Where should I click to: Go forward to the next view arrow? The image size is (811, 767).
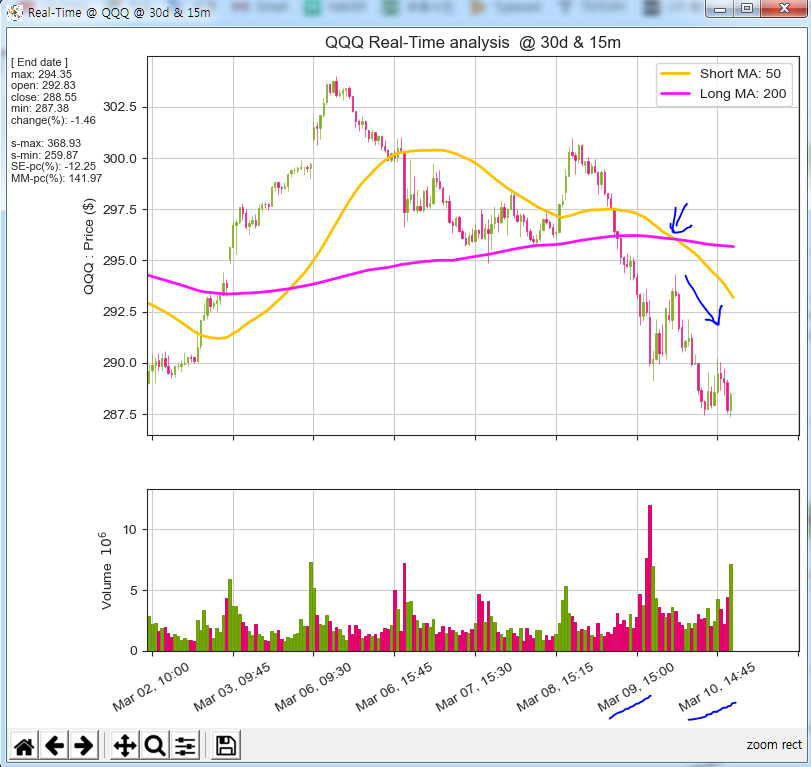click(x=84, y=745)
